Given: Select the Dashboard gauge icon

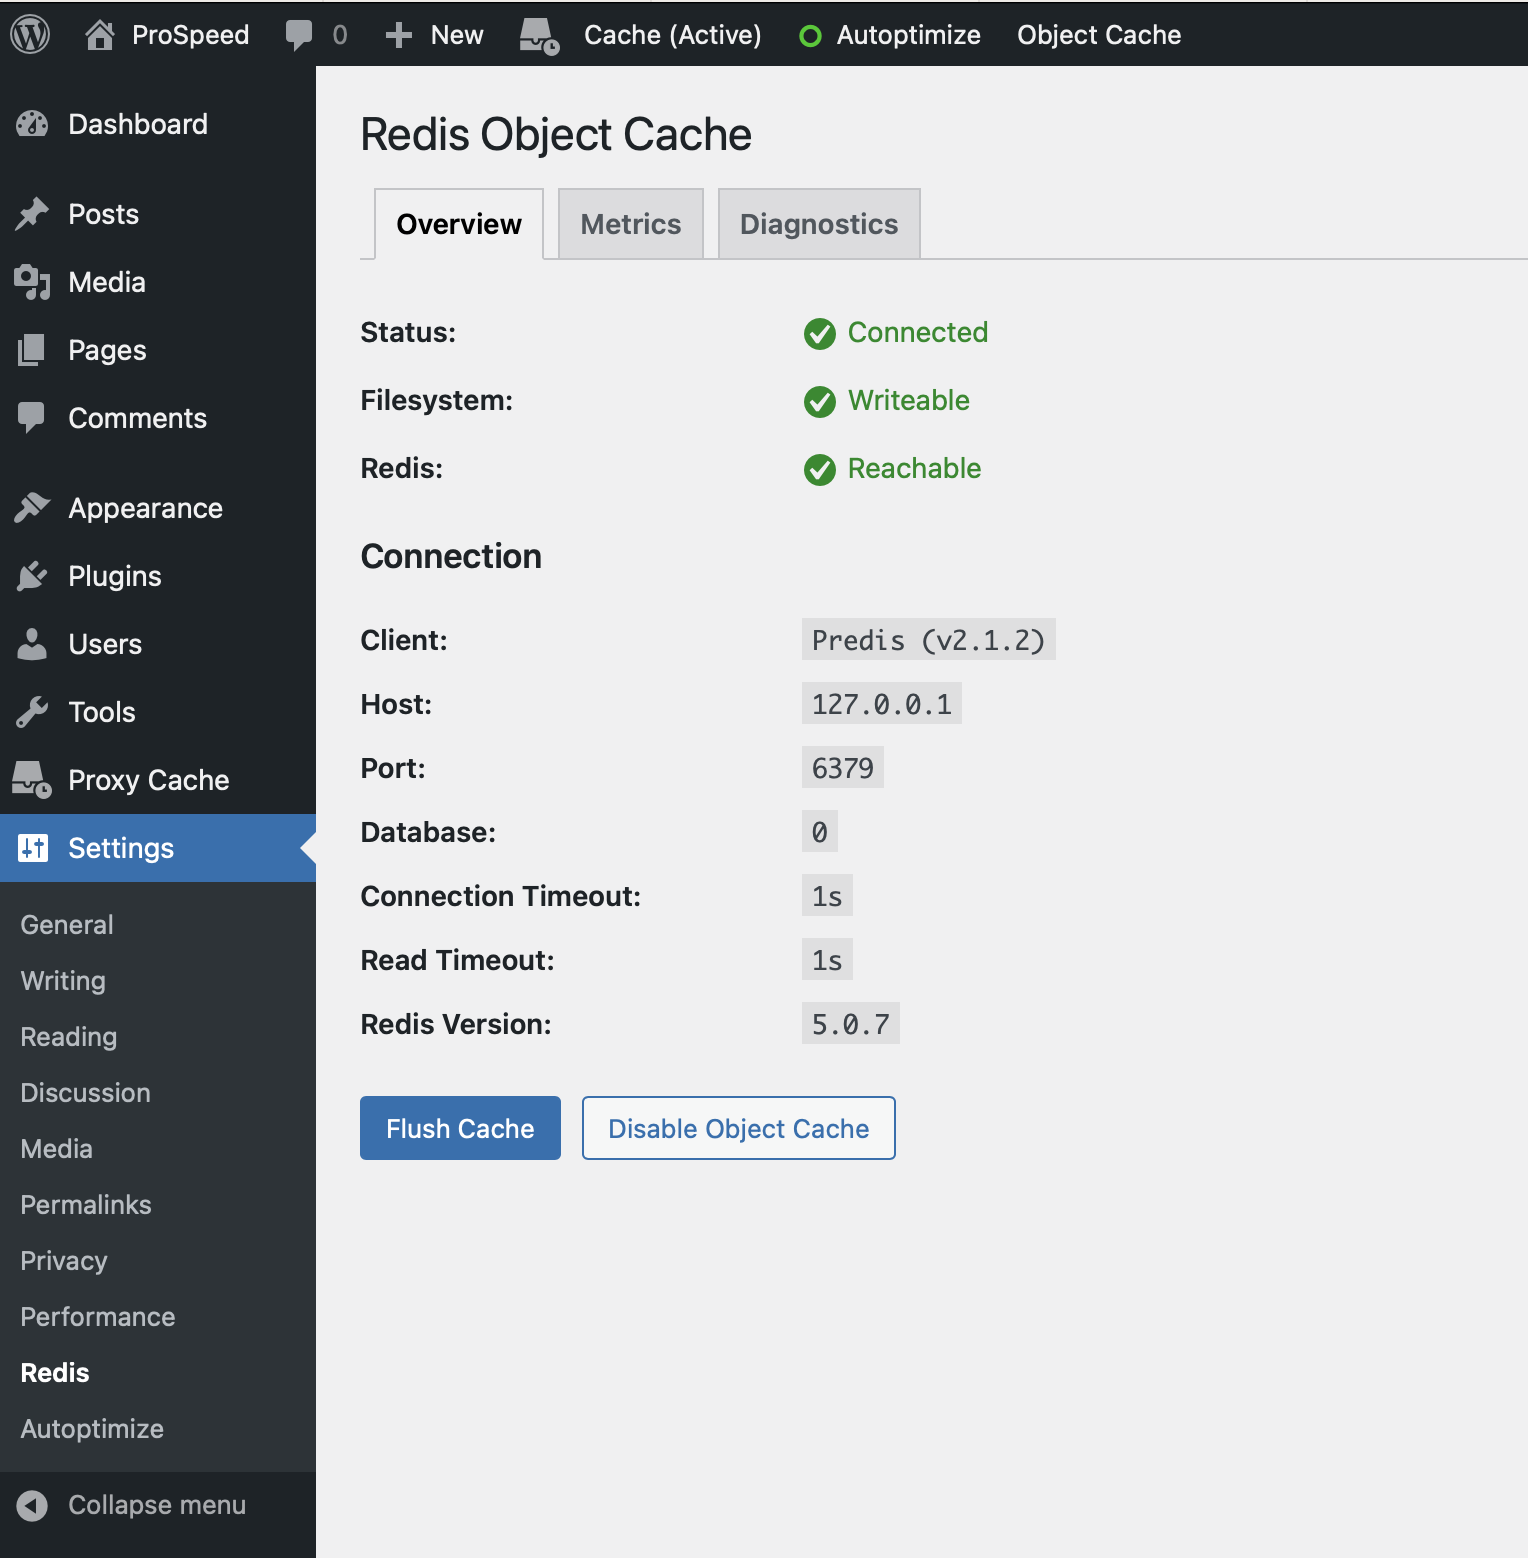Looking at the screenshot, I should 33,123.
